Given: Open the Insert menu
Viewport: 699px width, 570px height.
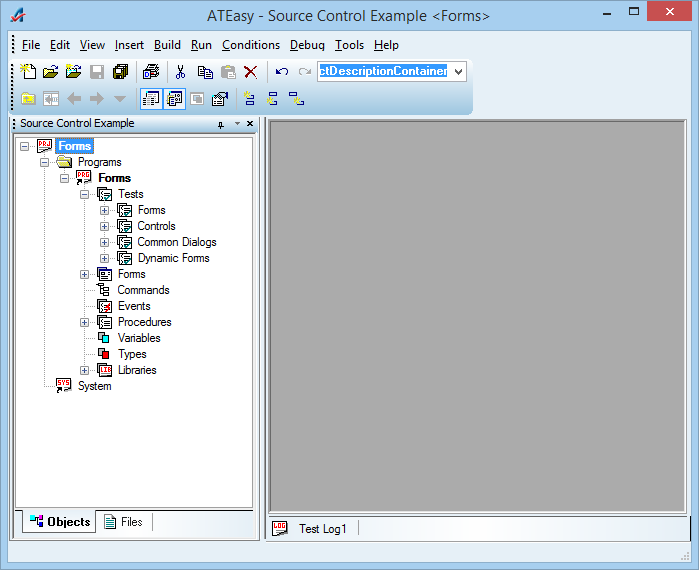Looking at the screenshot, I should (129, 45).
